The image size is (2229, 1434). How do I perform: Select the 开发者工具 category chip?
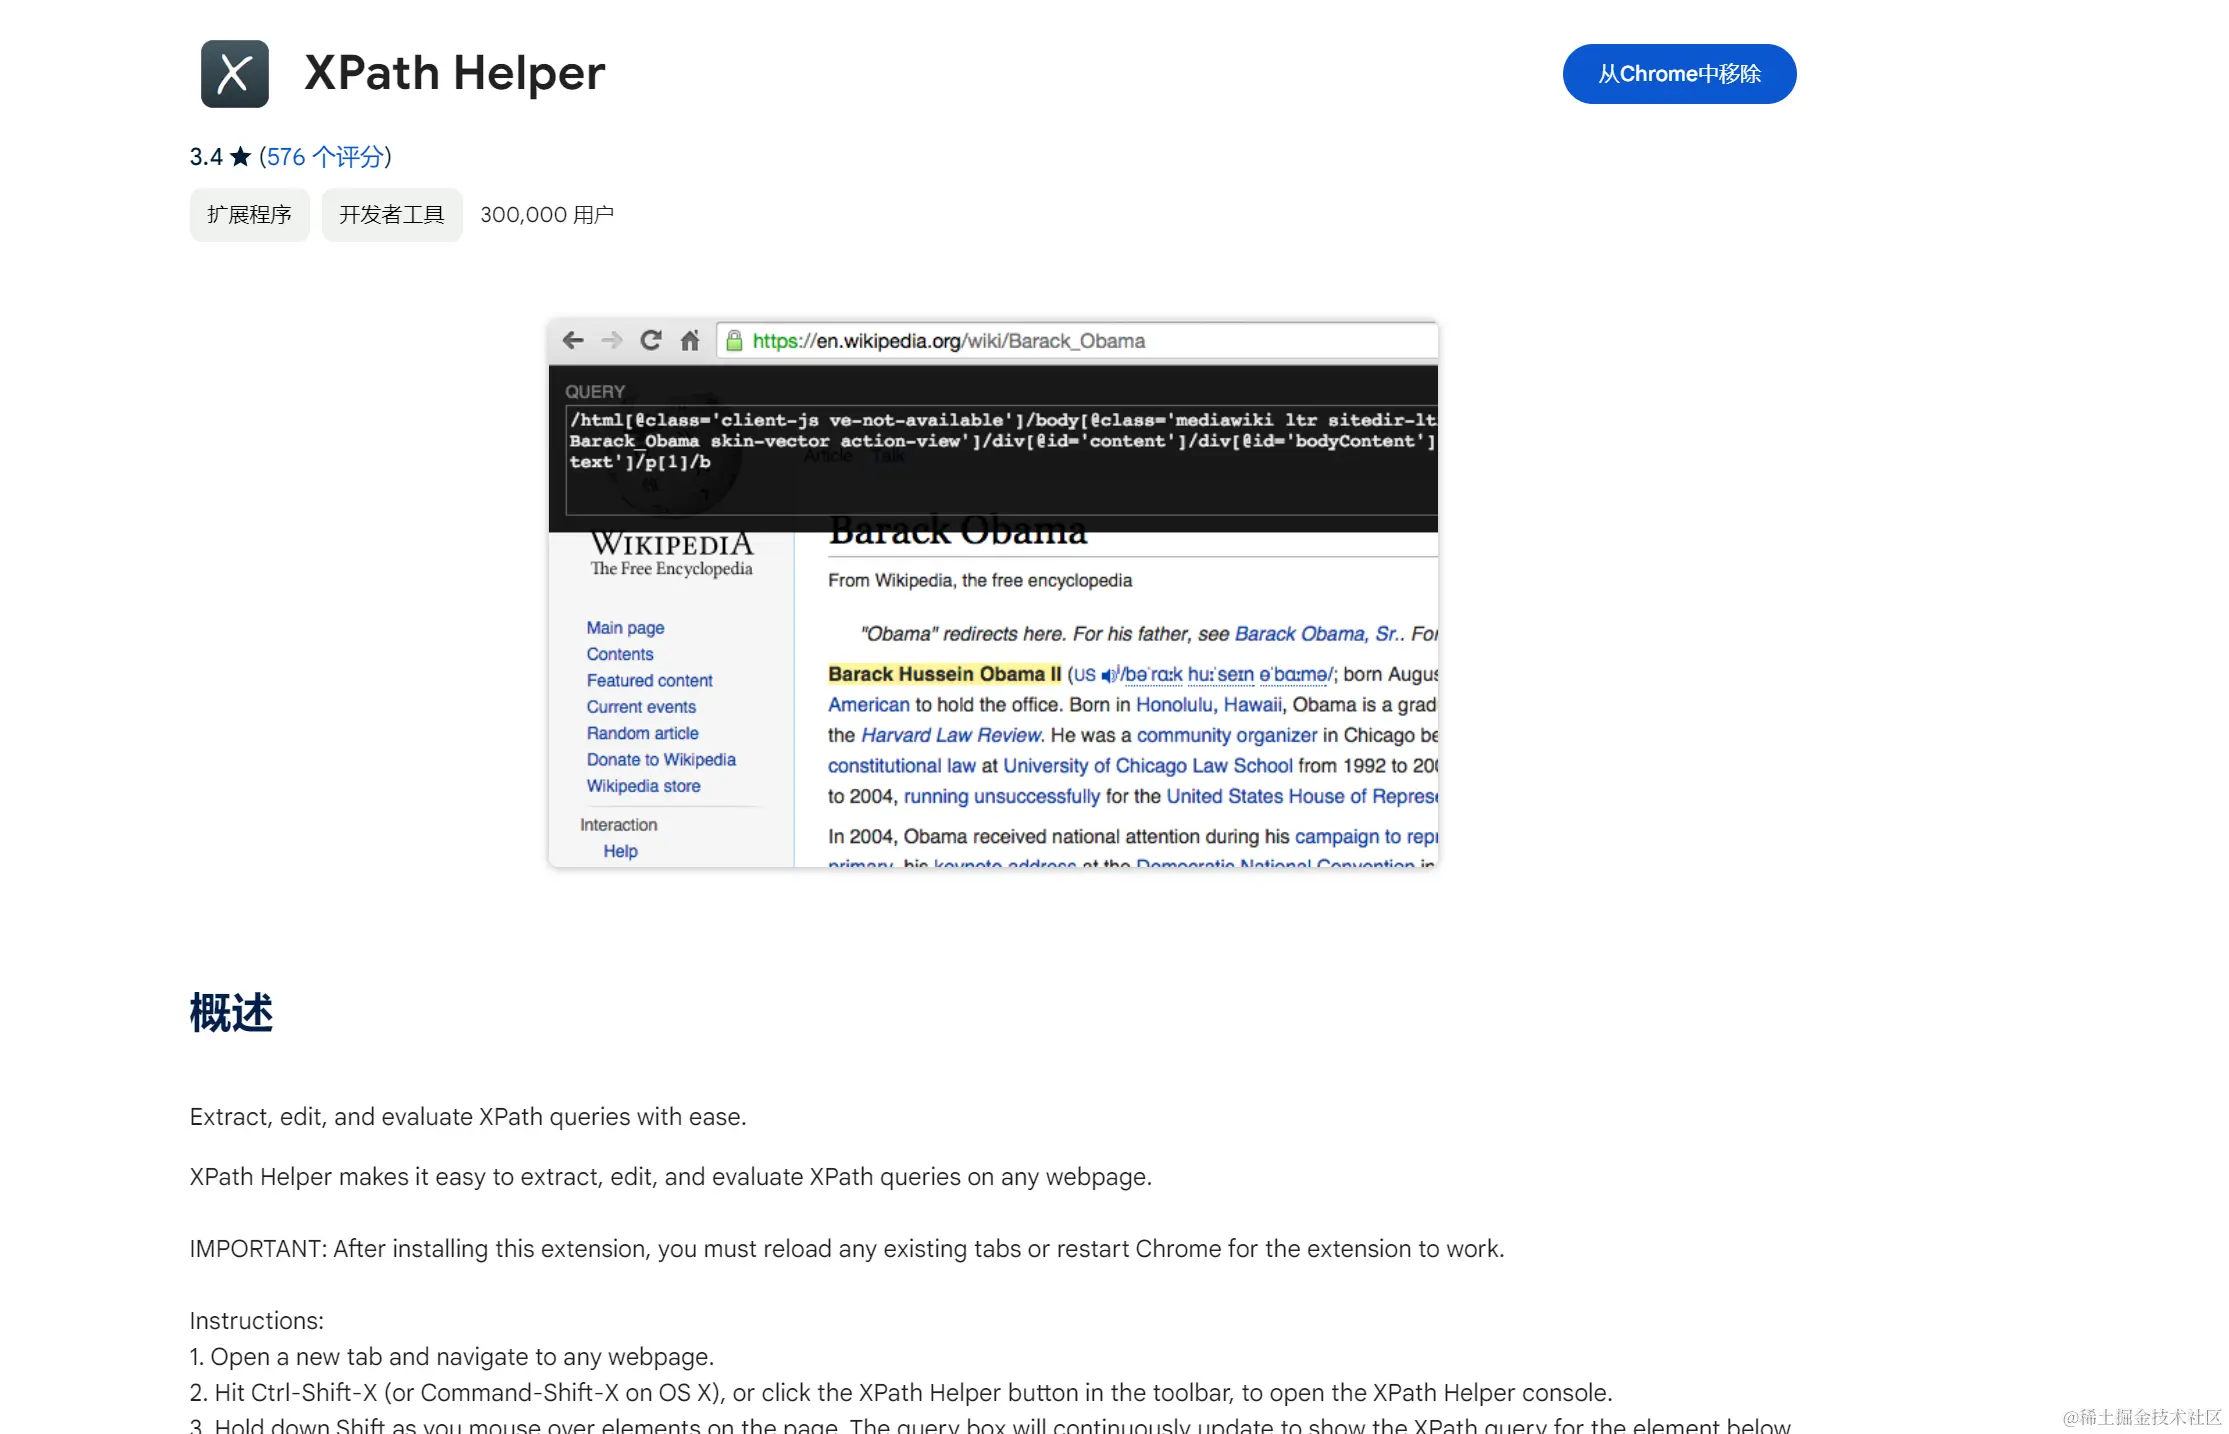(391, 215)
